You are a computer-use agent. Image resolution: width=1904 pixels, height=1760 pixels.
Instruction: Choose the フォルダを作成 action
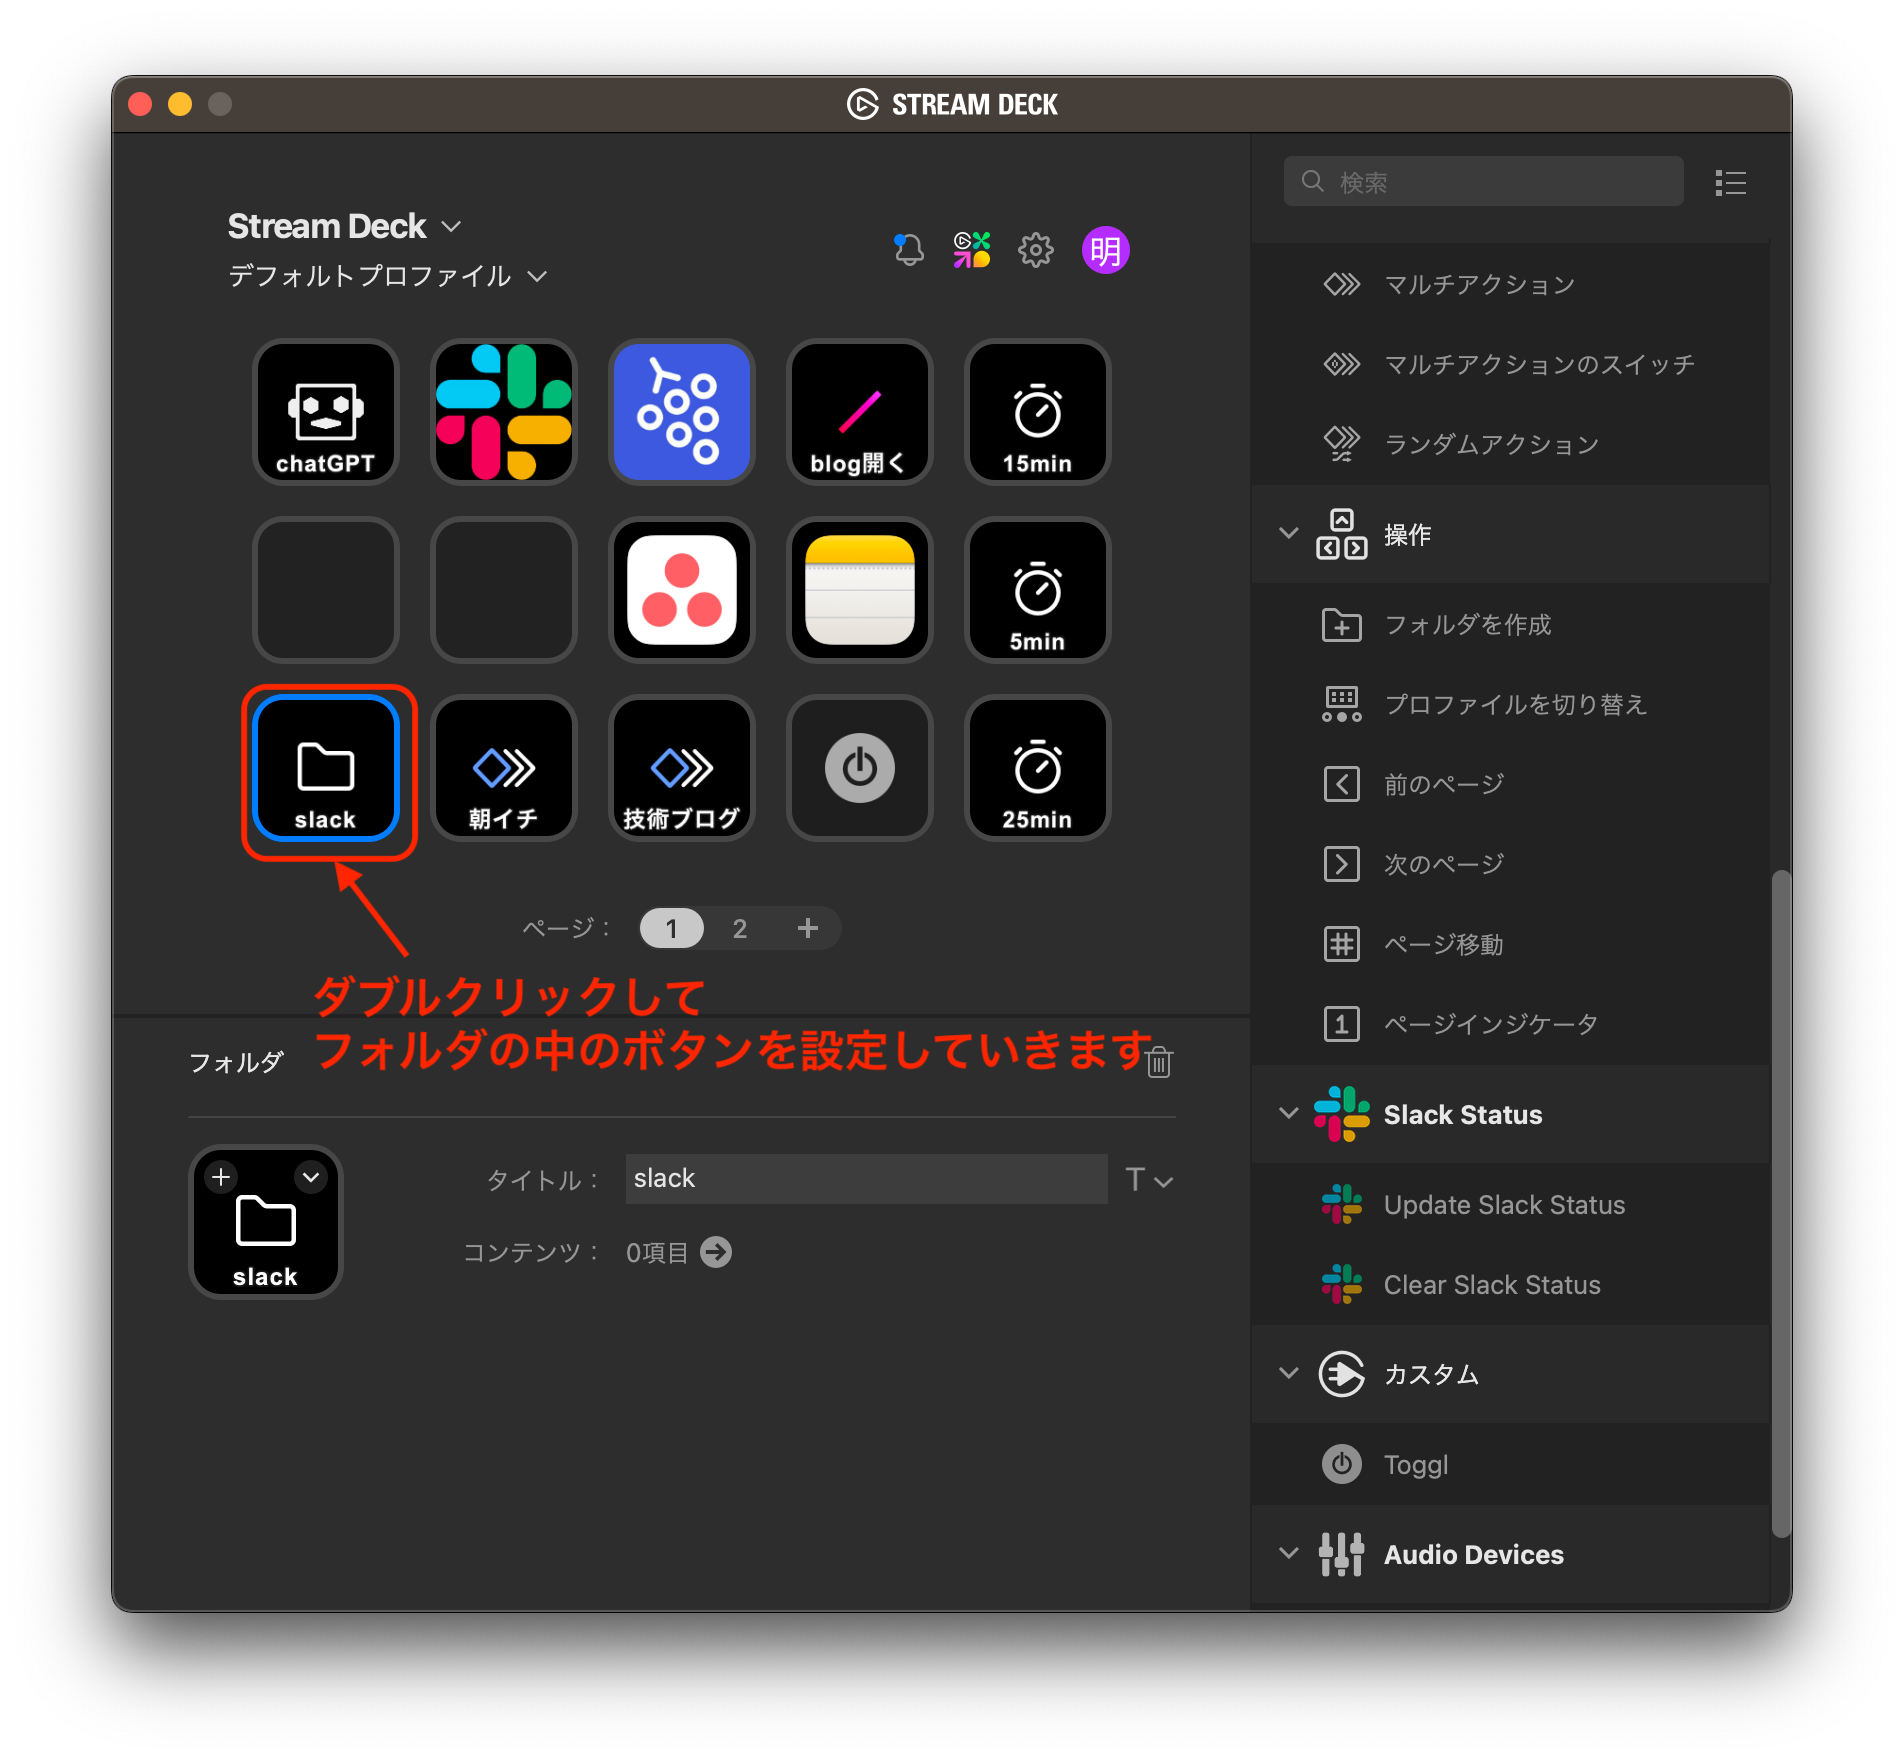[1510, 625]
